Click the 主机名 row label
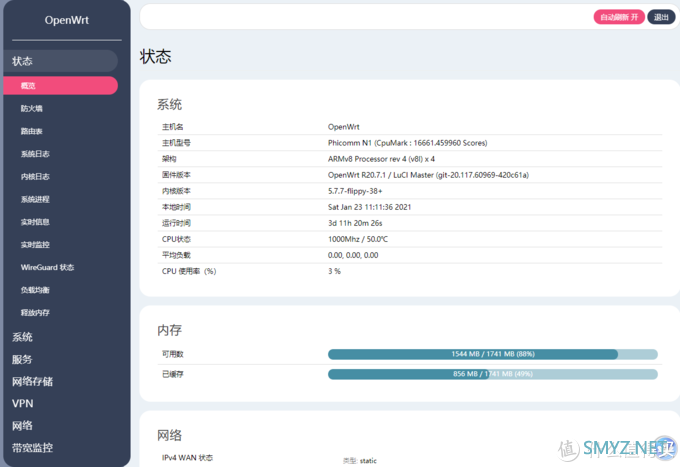The height and width of the screenshot is (467, 680). coord(173,127)
